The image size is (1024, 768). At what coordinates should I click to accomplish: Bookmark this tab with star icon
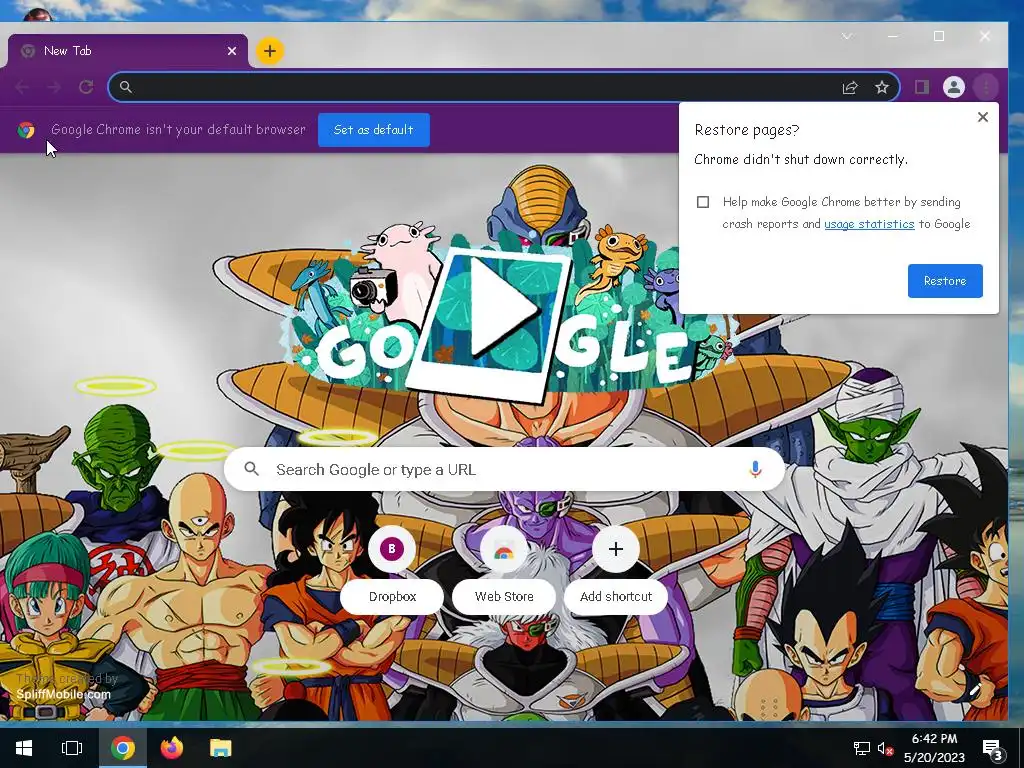[882, 88]
